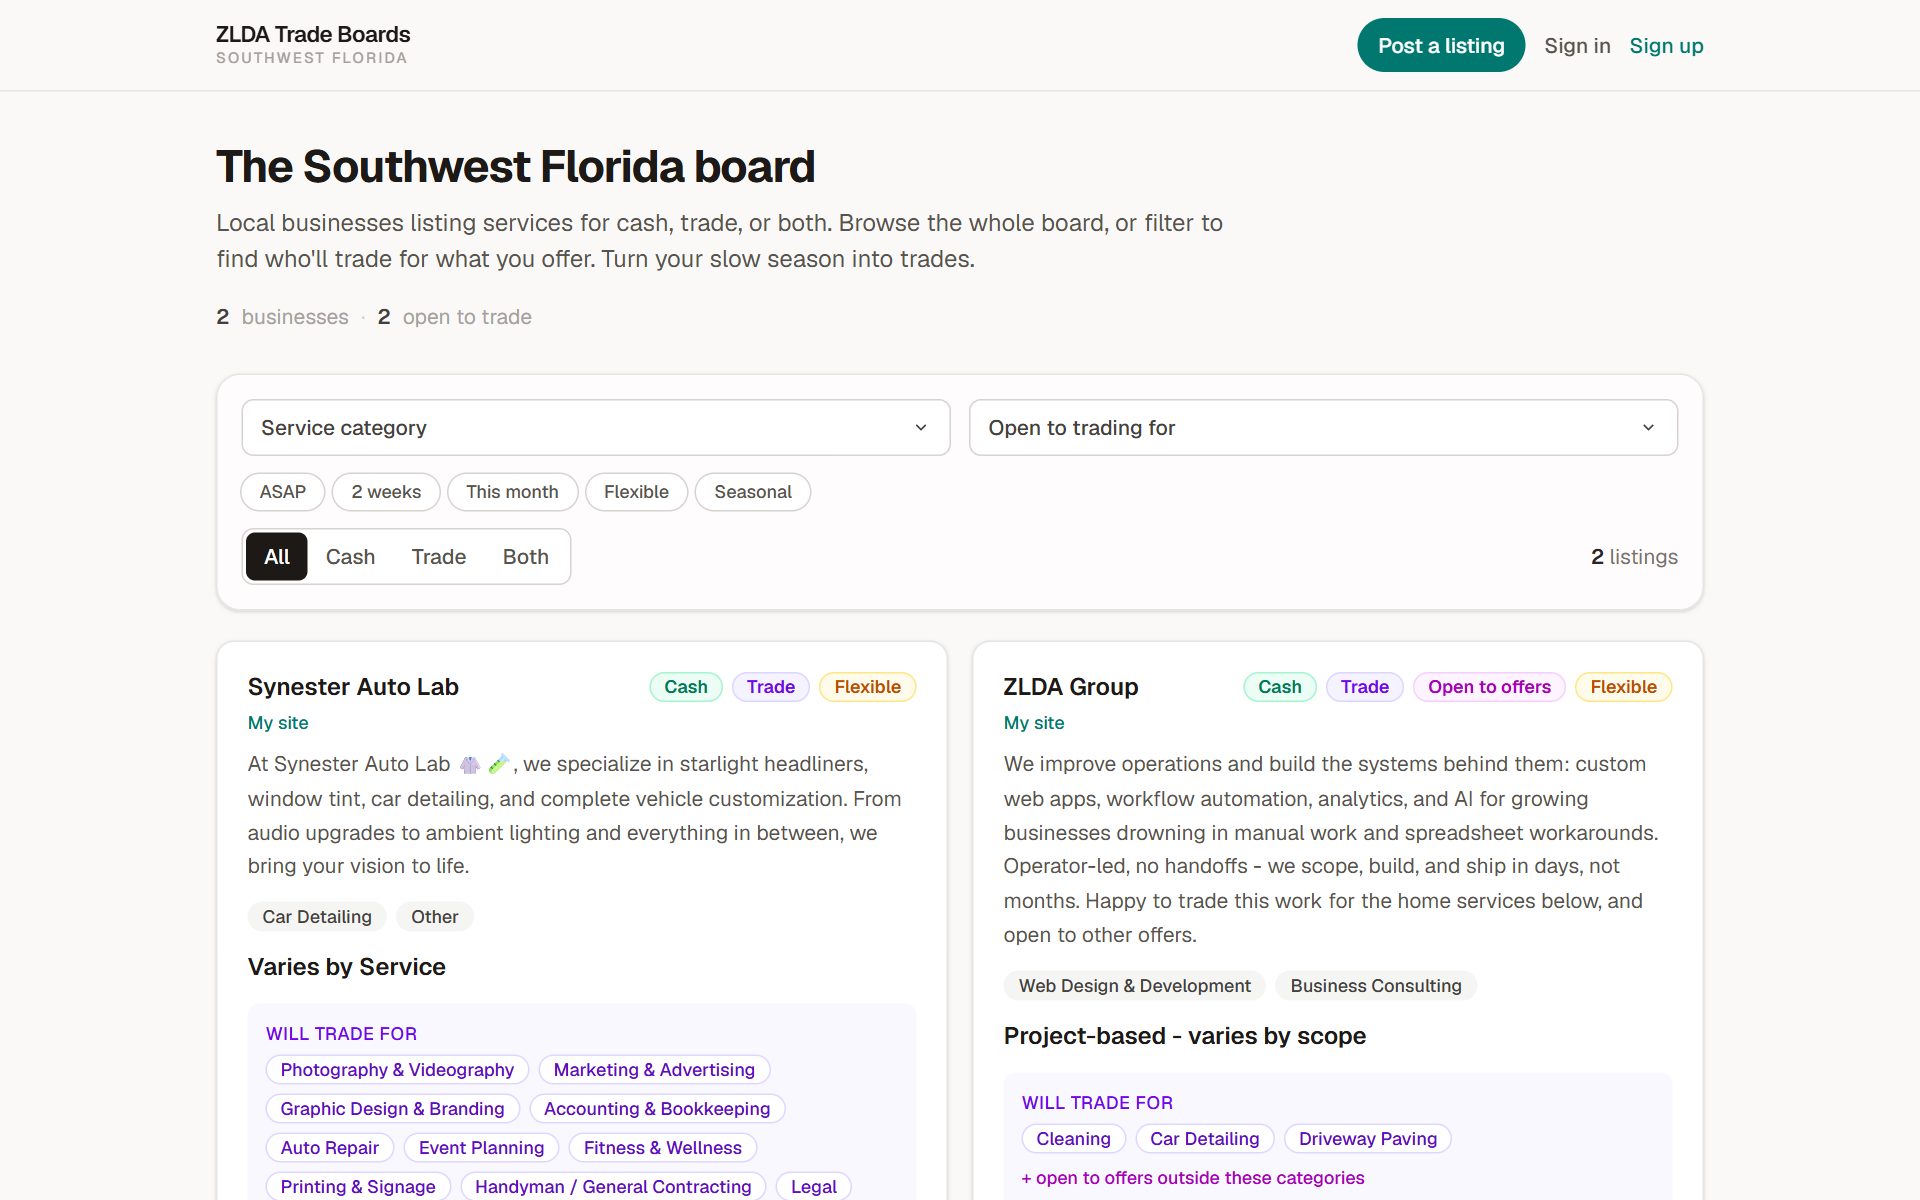This screenshot has width=1920, height=1200.
Task: Click the Marketing & Advertising trade tag
Action: (654, 1070)
